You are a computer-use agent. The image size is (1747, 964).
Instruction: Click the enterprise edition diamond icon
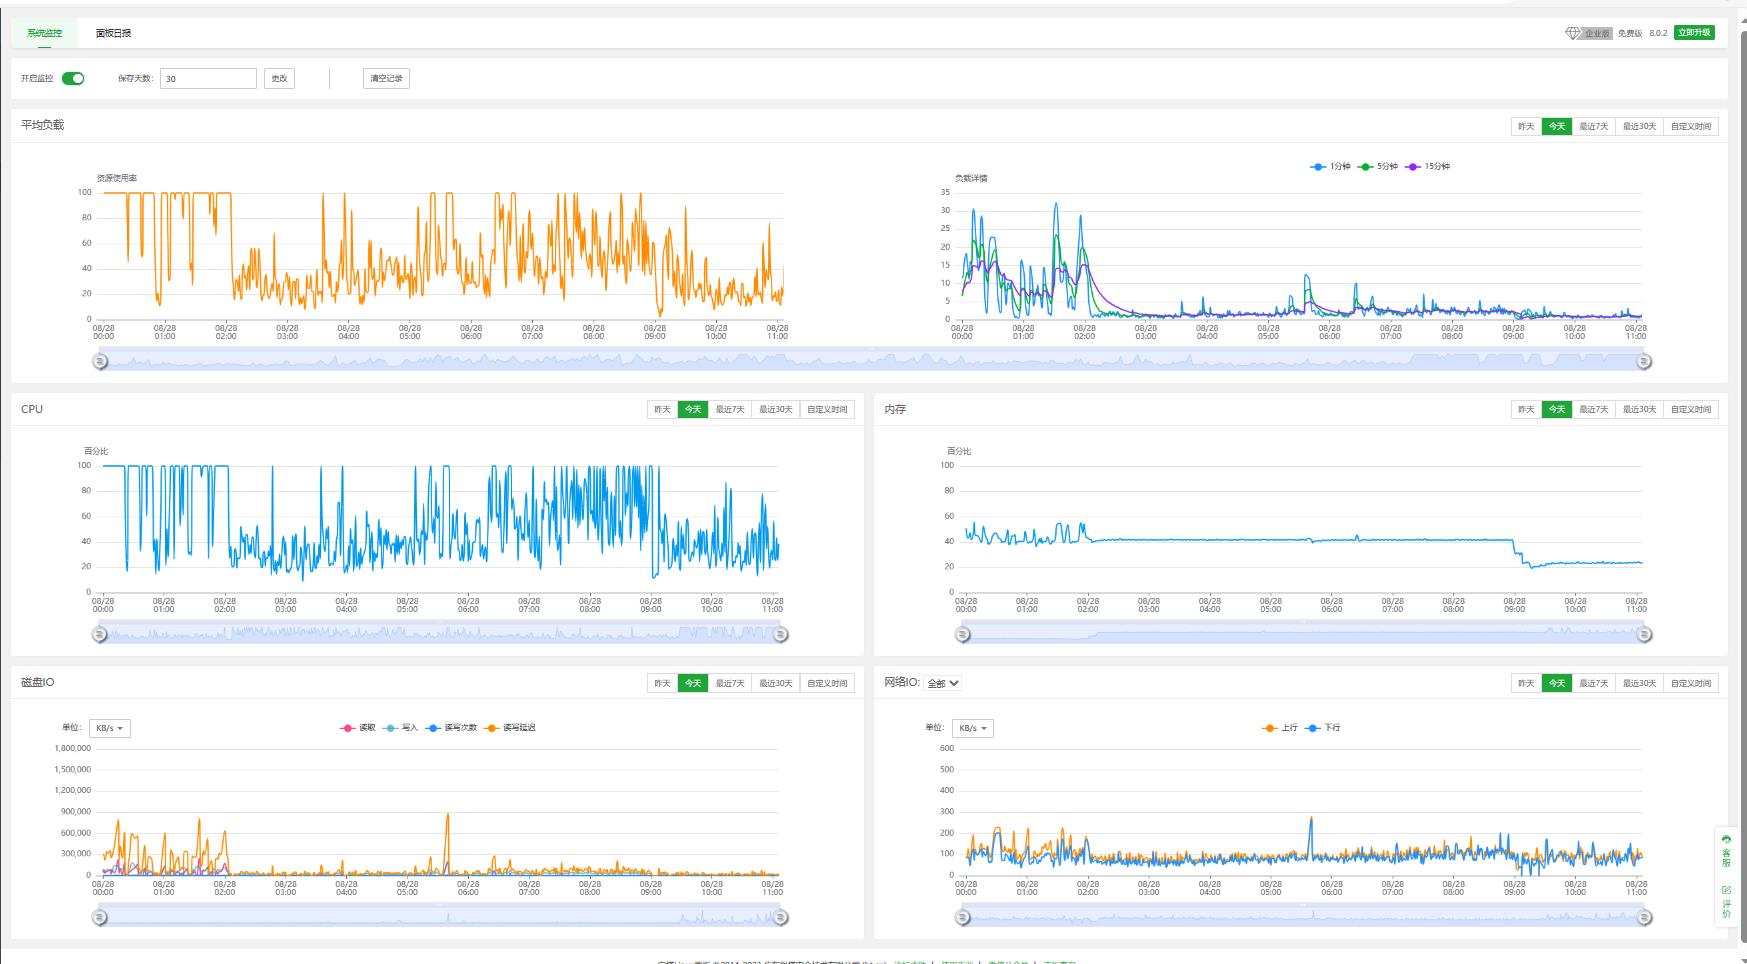(x=1572, y=33)
